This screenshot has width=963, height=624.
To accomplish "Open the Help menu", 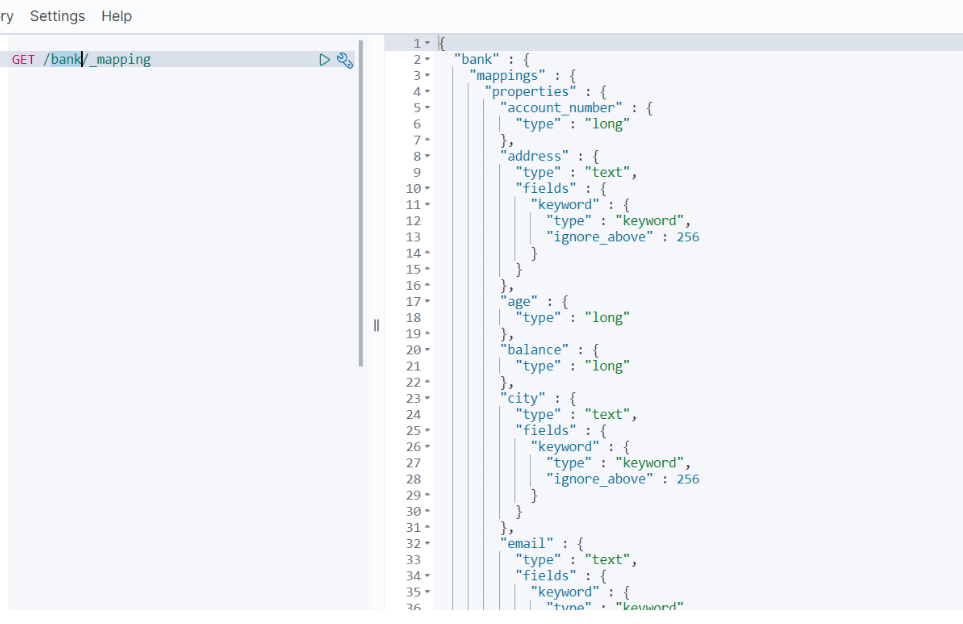I will pyautogui.click(x=116, y=16).
